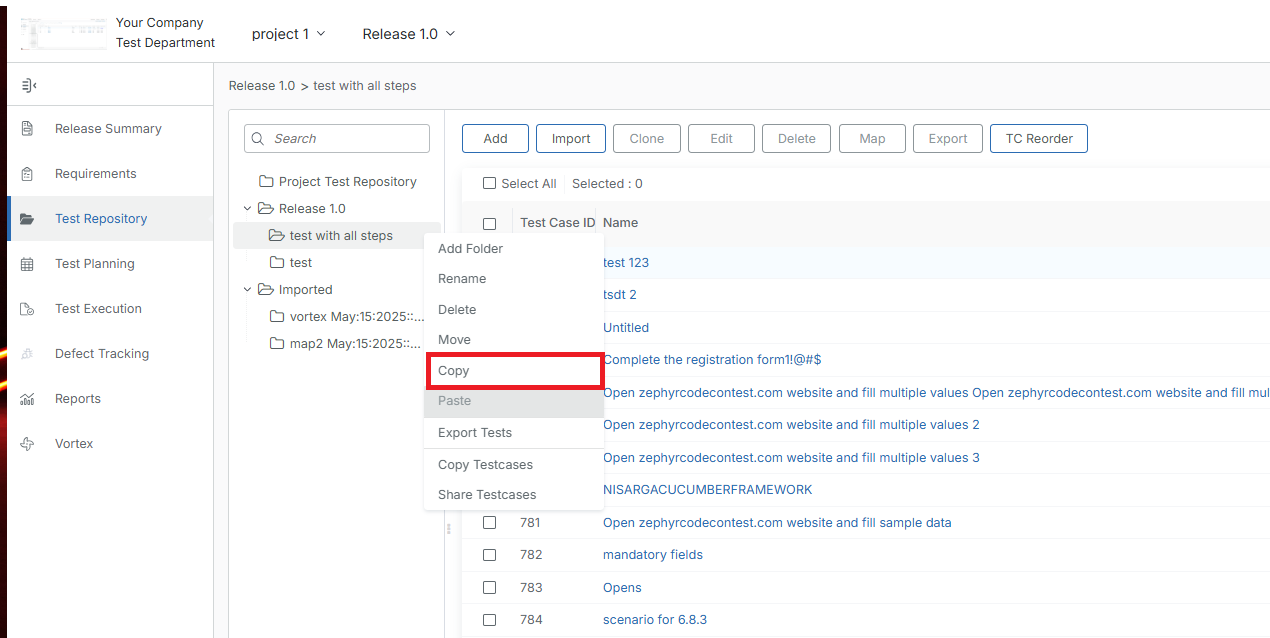This screenshot has height=638, width=1270.
Task: Tick the checkbox for test case 782
Action: tap(489, 555)
